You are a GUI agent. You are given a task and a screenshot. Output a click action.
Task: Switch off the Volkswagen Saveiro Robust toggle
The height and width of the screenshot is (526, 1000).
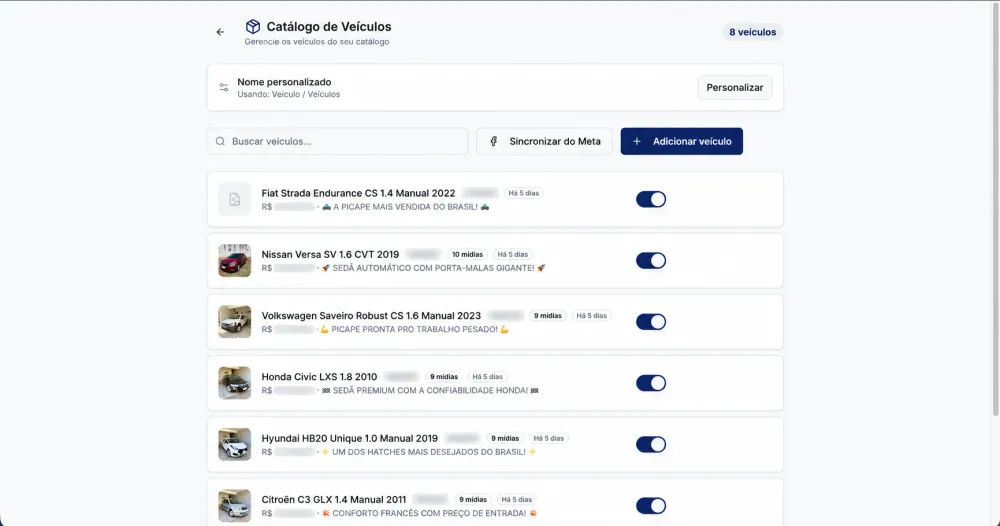(x=651, y=322)
